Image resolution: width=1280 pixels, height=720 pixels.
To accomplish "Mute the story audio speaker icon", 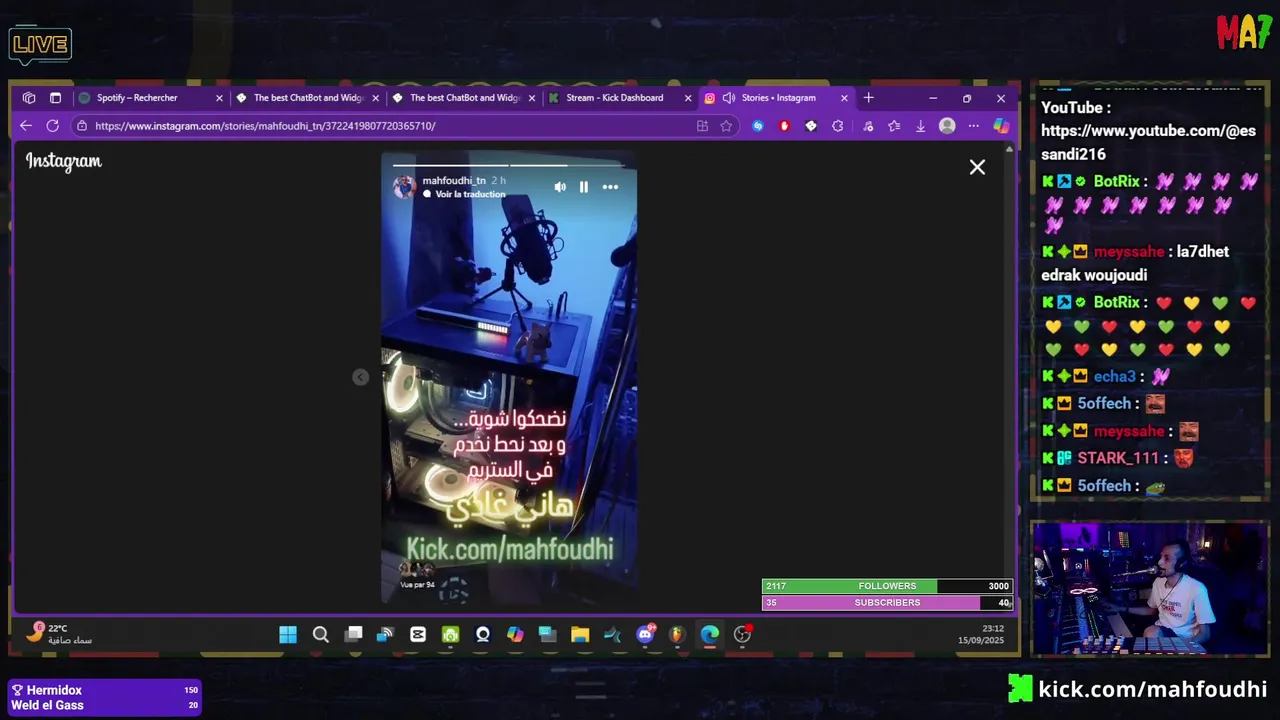I will click(560, 187).
